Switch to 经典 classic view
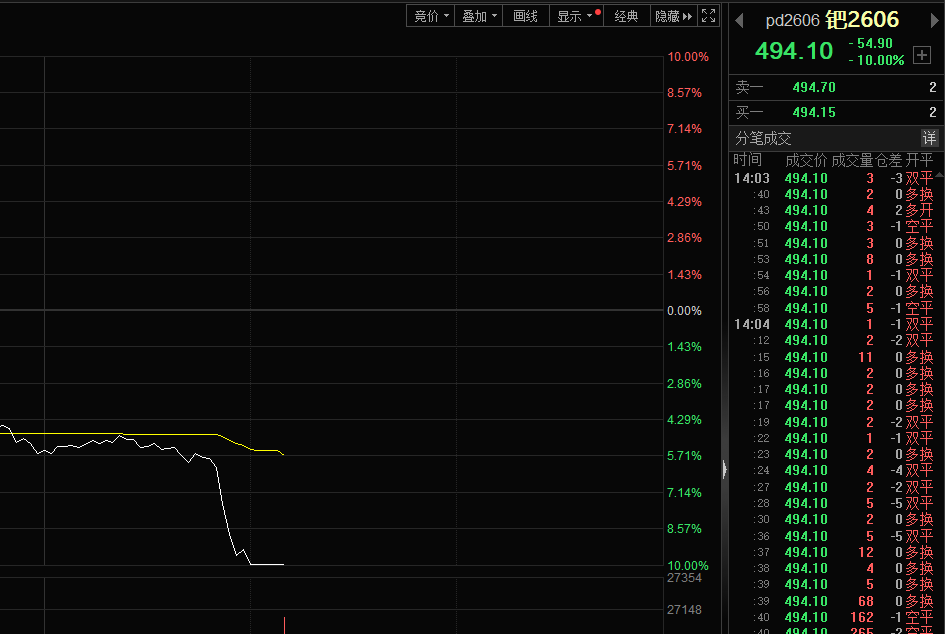This screenshot has width=945, height=634. [626, 16]
